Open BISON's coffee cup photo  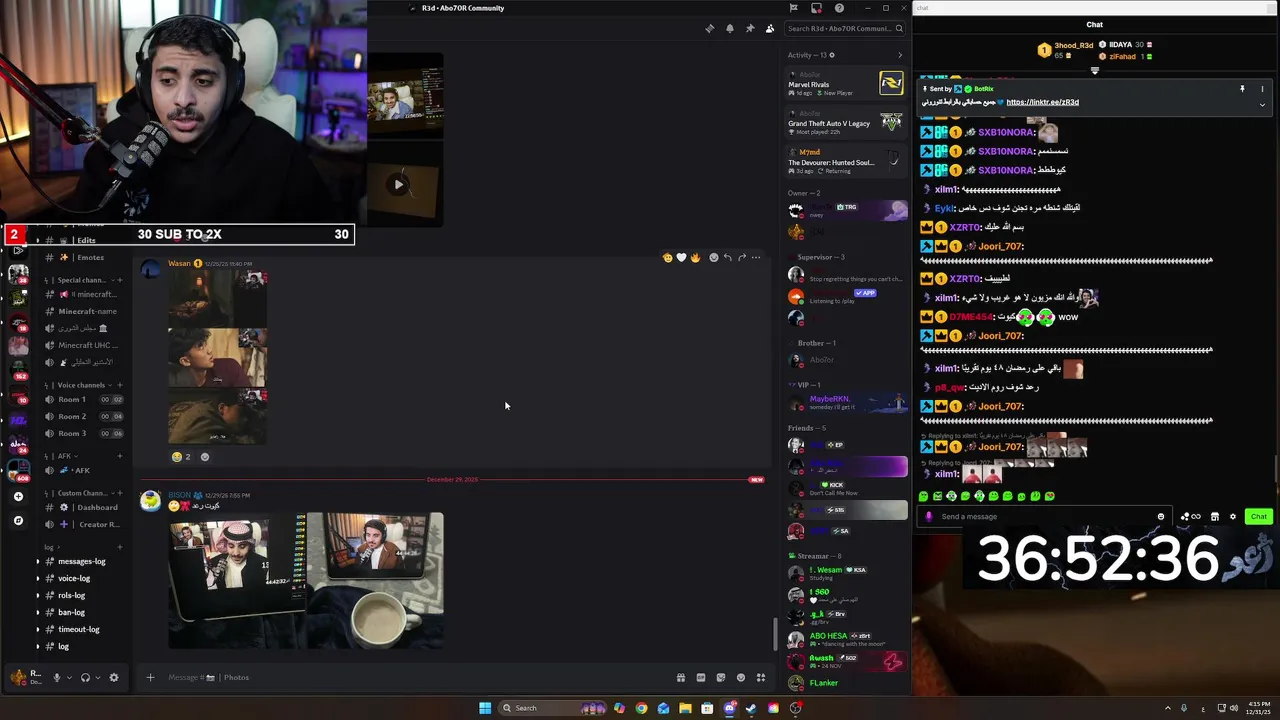point(375,581)
